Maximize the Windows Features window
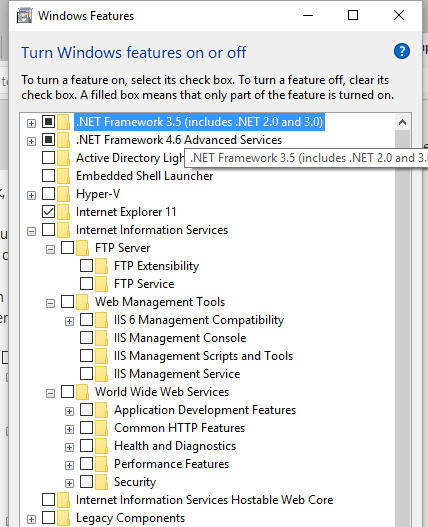428x527 pixels. [353, 15]
